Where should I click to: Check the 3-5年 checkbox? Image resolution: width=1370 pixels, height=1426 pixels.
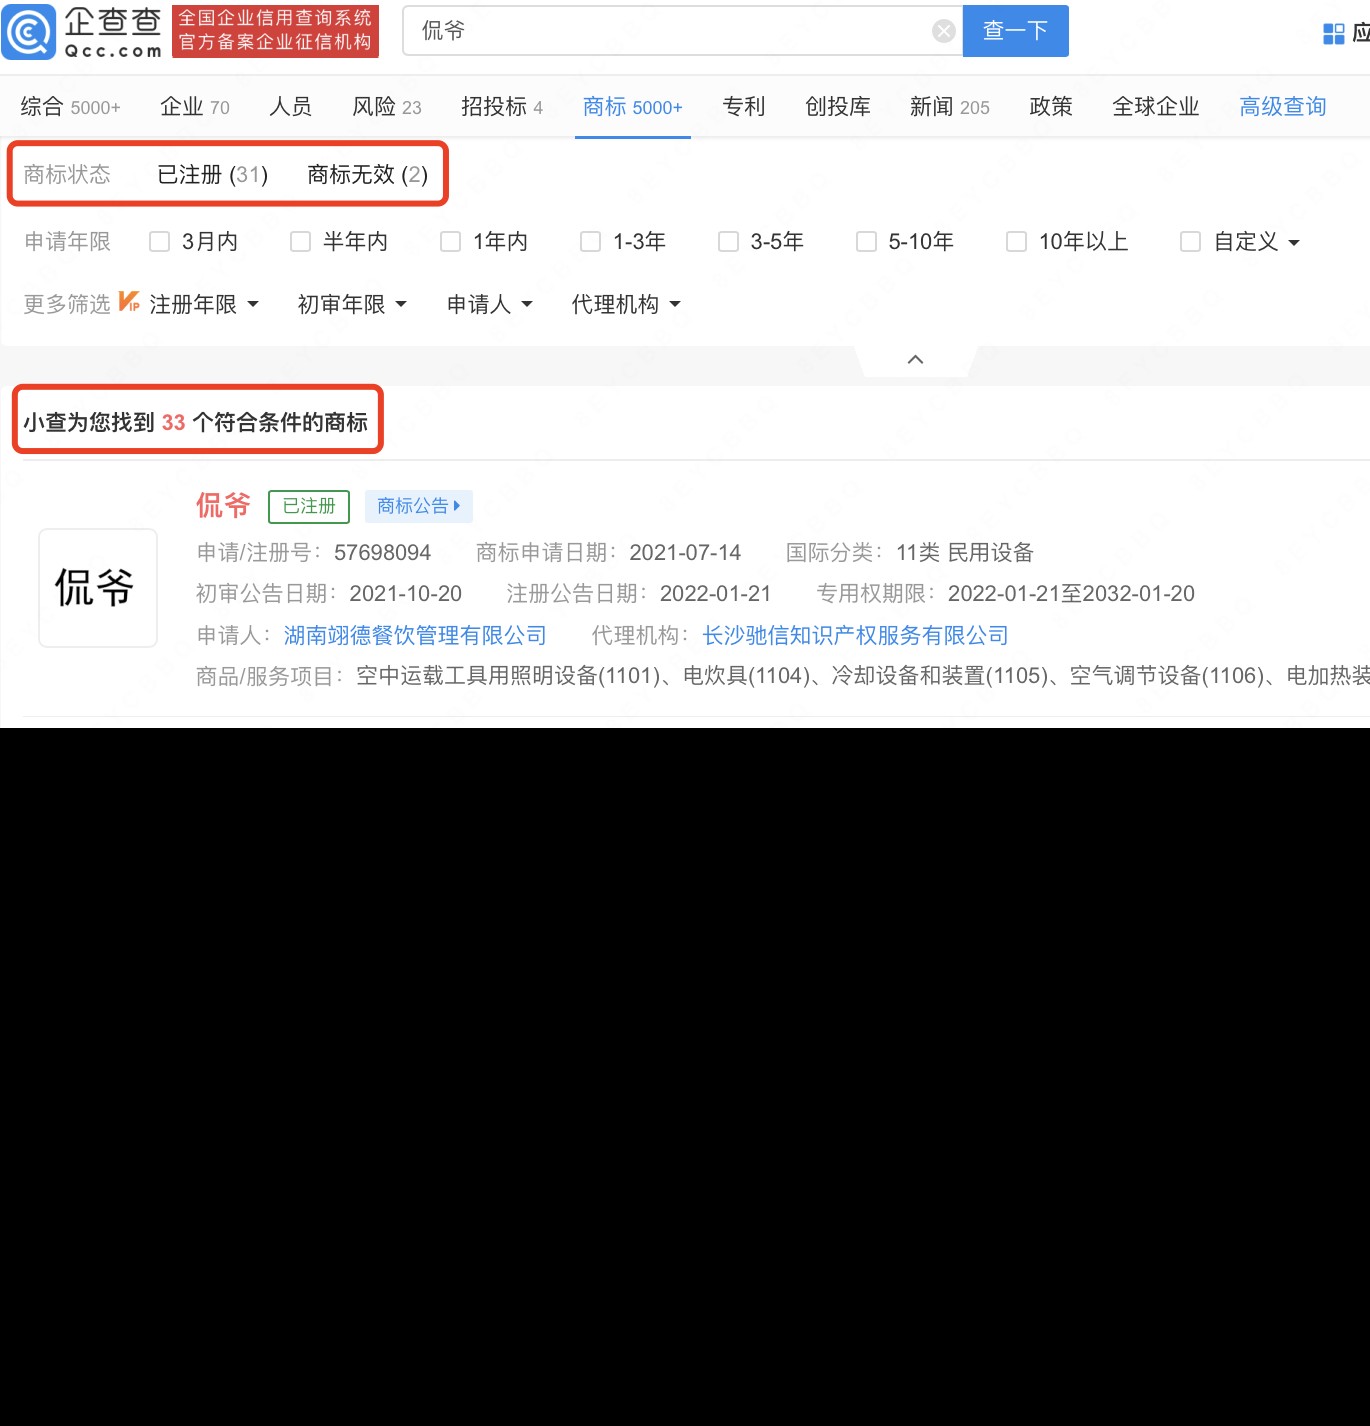tap(728, 242)
